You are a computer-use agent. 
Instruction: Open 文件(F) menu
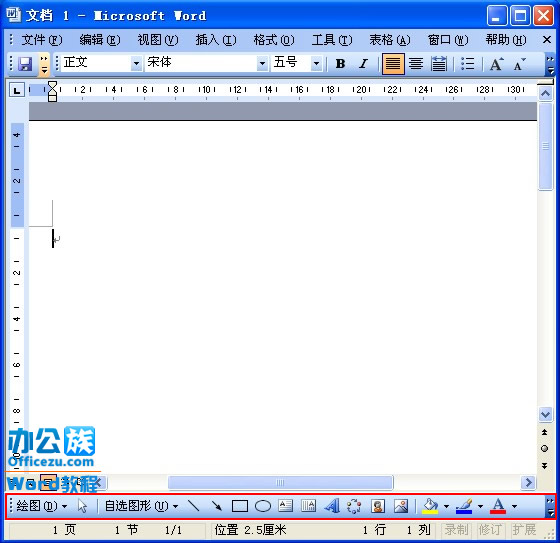tap(41, 40)
